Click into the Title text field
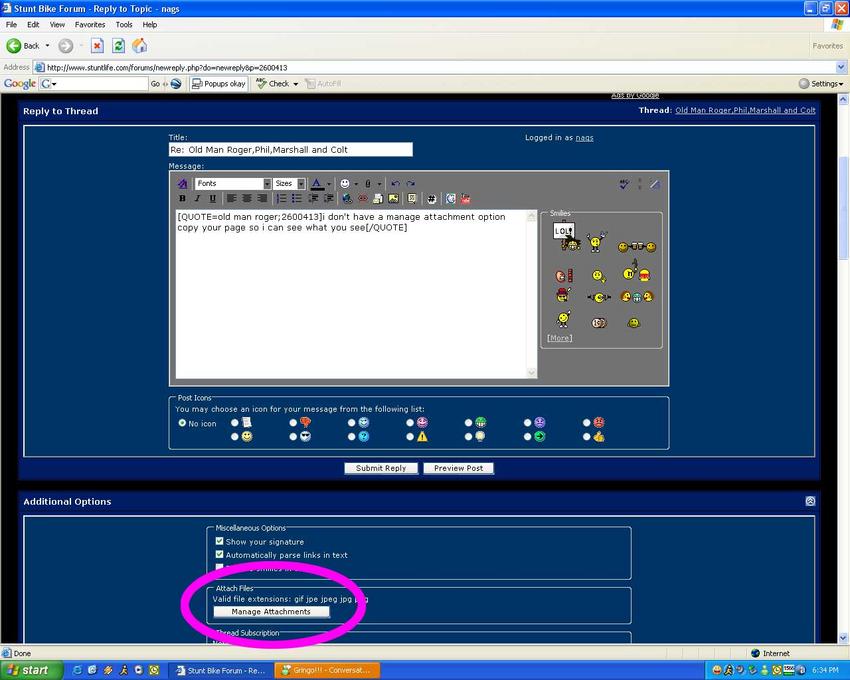The image size is (850, 680). [290, 150]
